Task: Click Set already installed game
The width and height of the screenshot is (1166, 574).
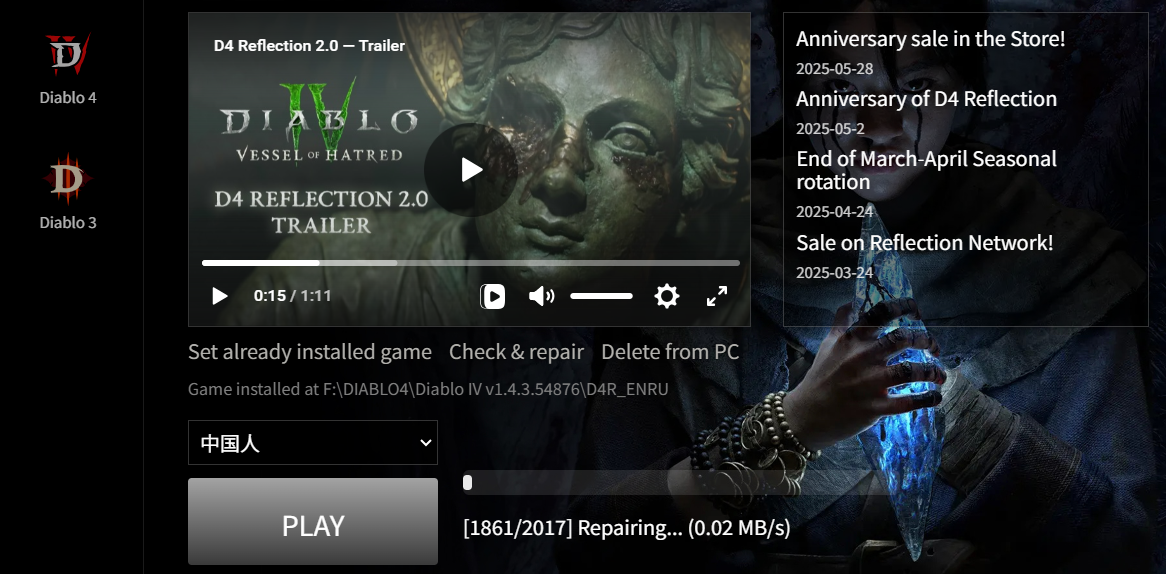Action: (x=309, y=352)
